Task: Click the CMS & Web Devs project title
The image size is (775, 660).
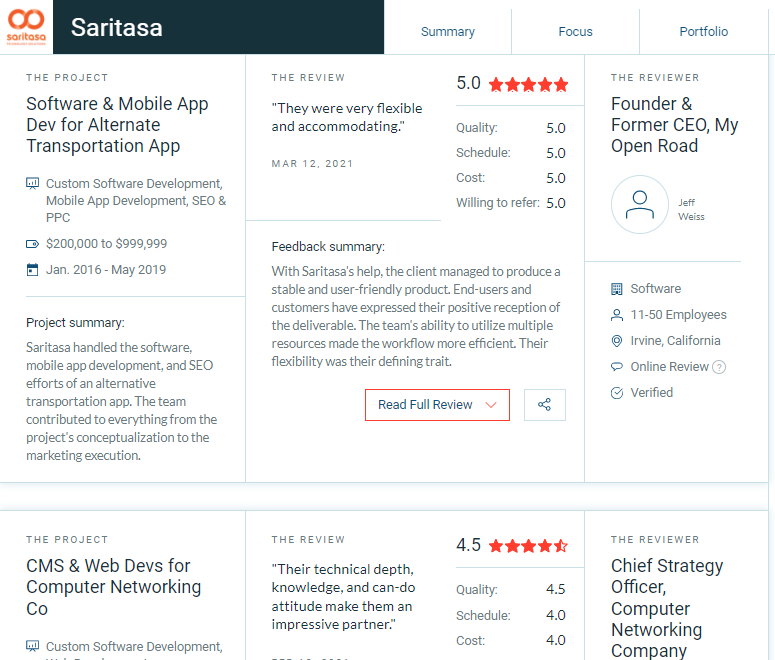Action: (x=114, y=587)
